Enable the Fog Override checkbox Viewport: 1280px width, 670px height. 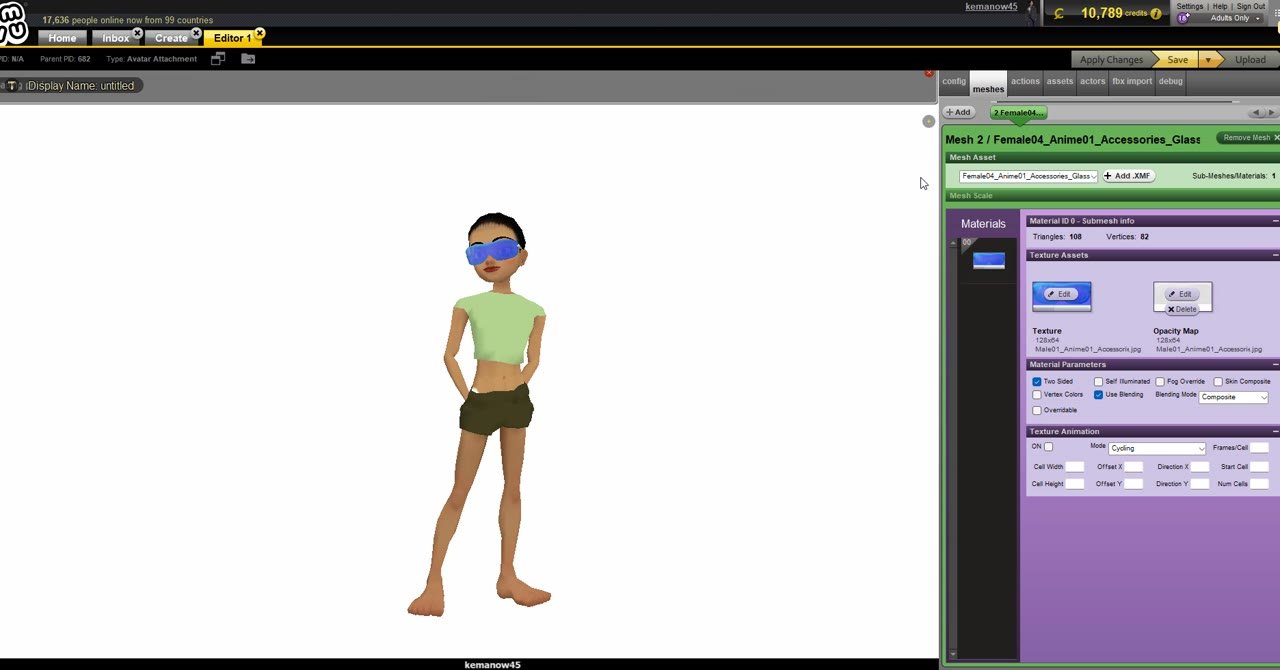pos(1160,382)
